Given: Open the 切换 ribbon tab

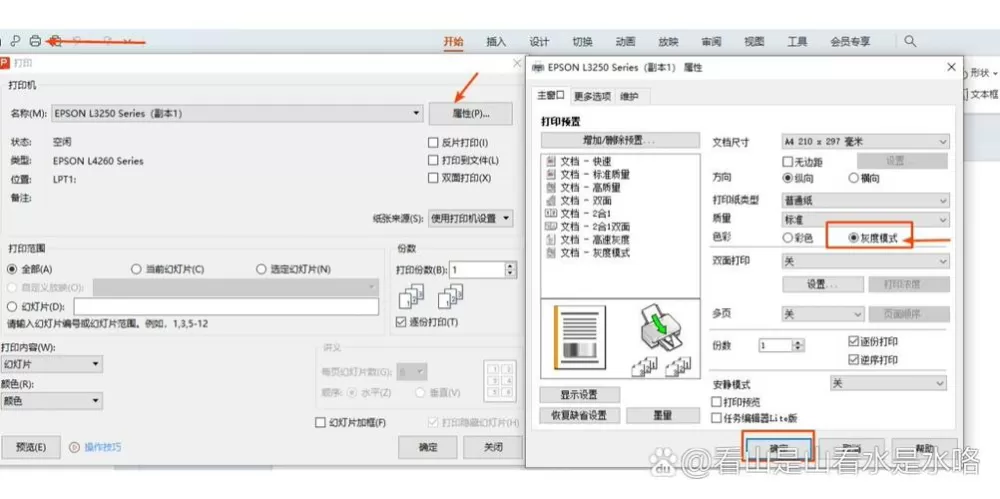Looking at the screenshot, I should pyautogui.click(x=582, y=41).
